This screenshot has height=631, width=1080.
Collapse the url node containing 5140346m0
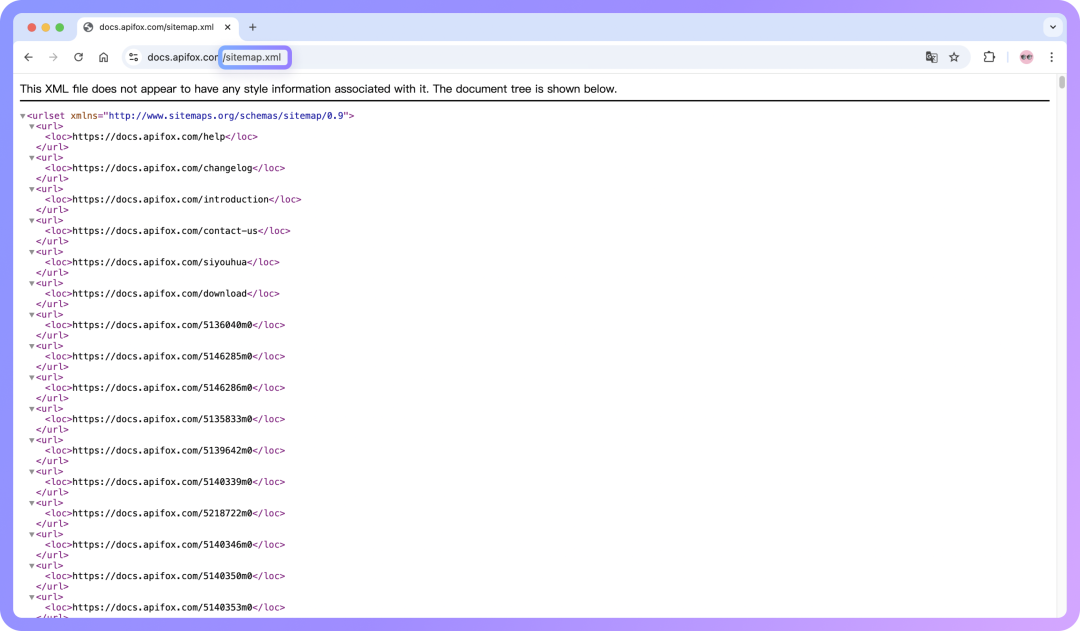click(x=32, y=534)
